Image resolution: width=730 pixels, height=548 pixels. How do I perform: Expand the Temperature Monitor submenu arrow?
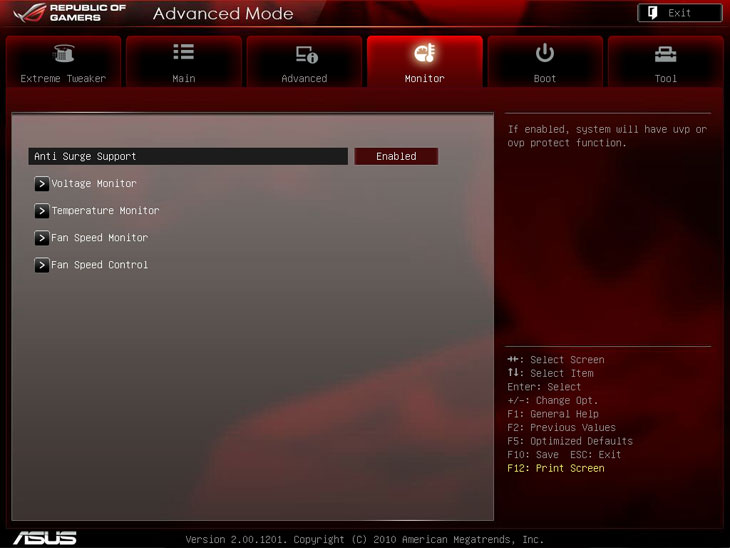pyautogui.click(x=41, y=211)
